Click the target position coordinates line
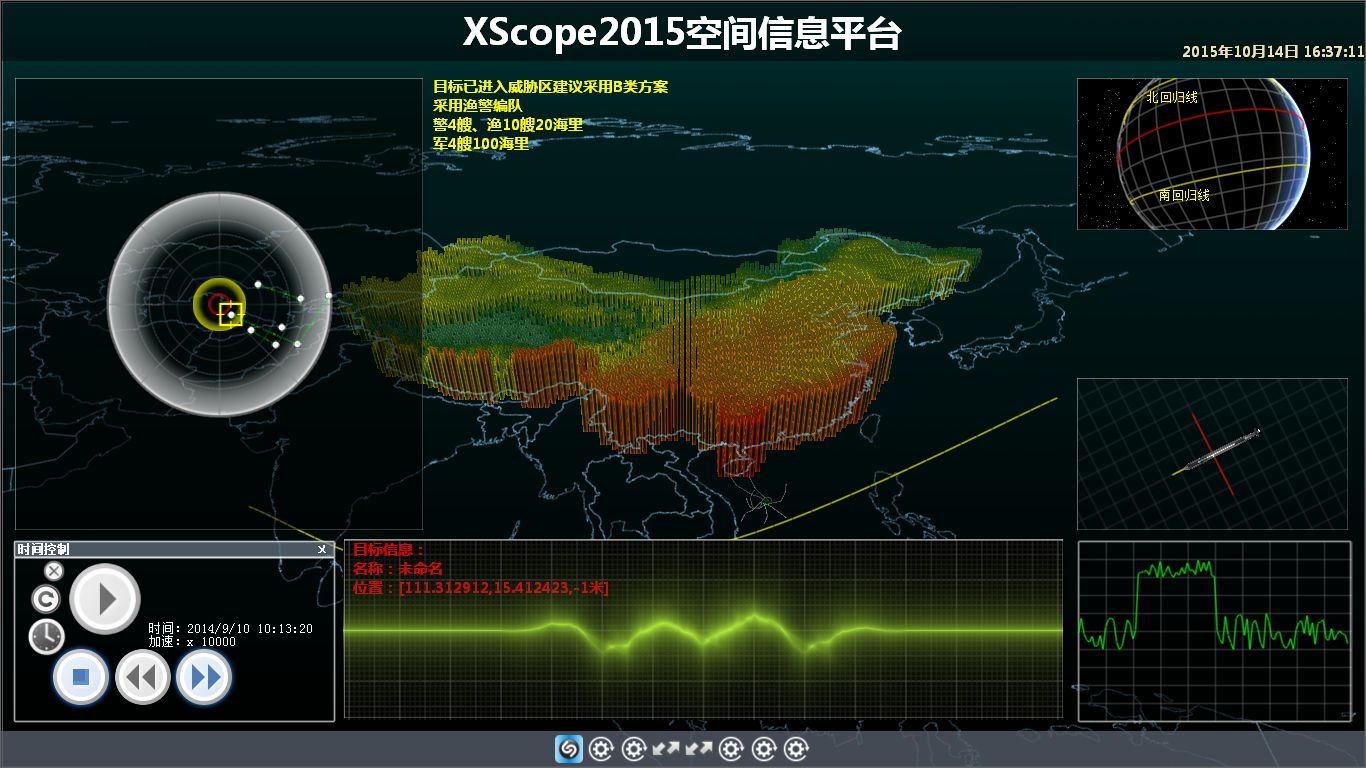The width and height of the screenshot is (1366, 768). pyautogui.click(x=481, y=587)
